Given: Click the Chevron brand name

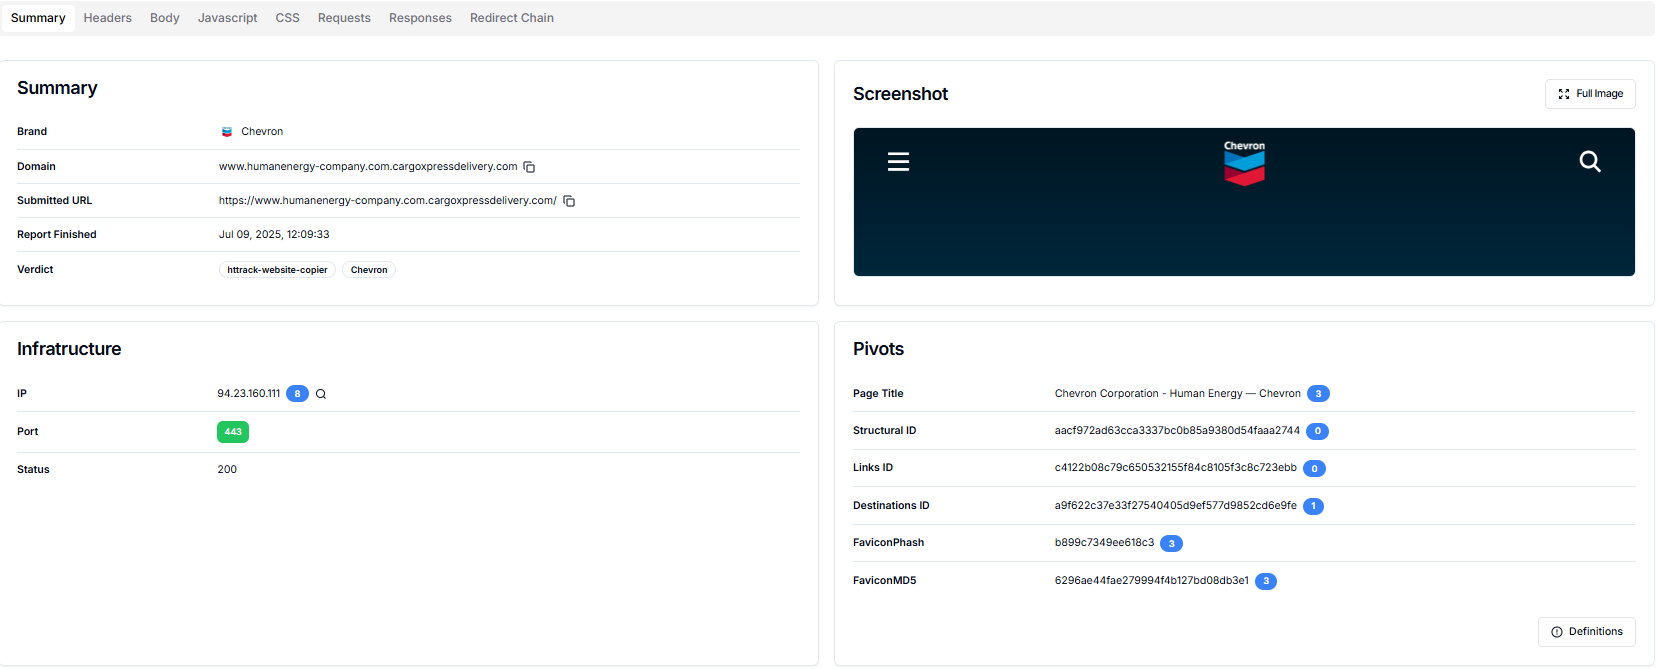Looking at the screenshot, I should [x=262, y=132].
